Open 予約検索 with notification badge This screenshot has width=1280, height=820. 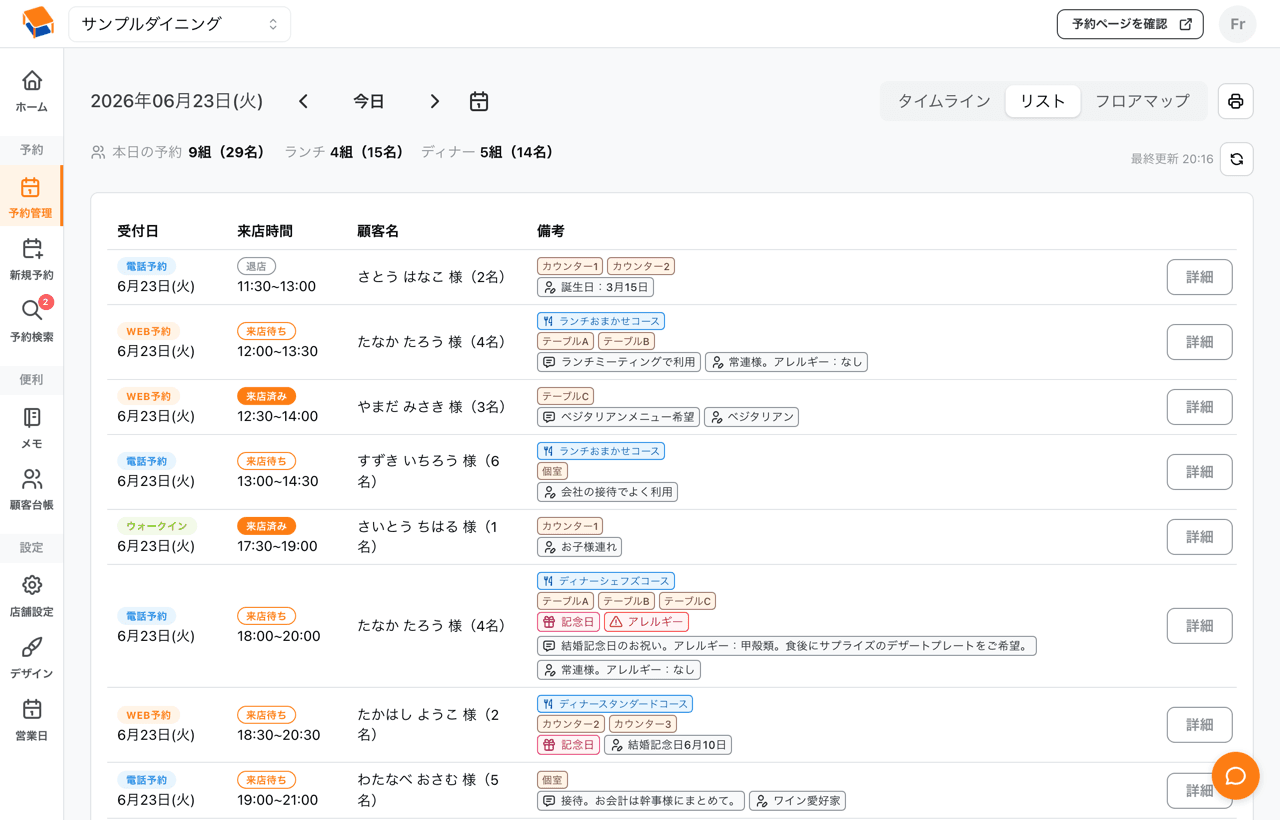[x=32, y=321]
